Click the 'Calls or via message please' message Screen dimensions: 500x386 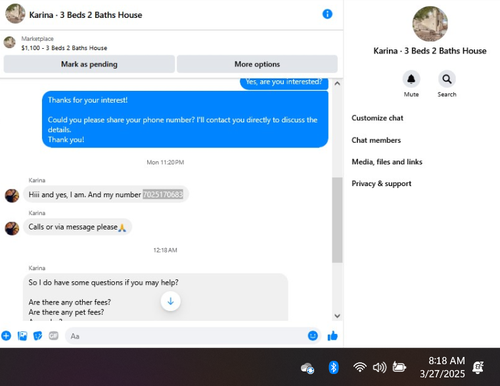pos(77,227)
